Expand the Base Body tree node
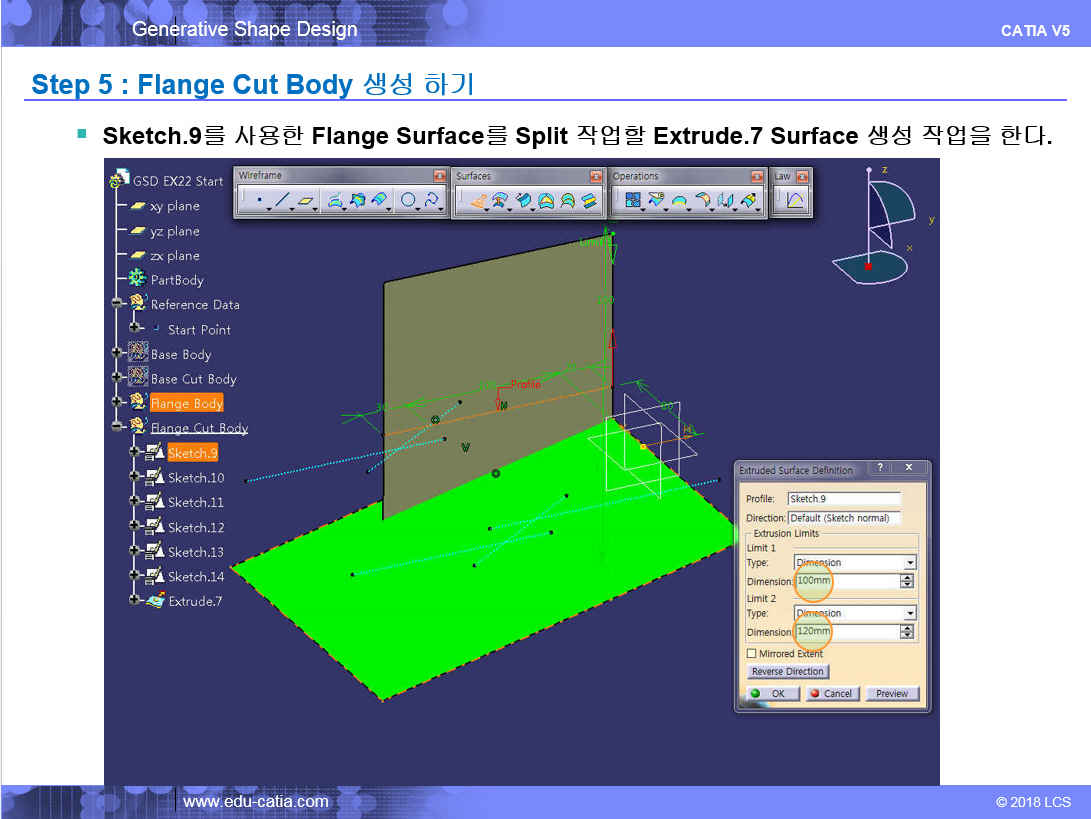This screenshot has height=819, width=1091. pyautogui.click(x=117, y=354)
